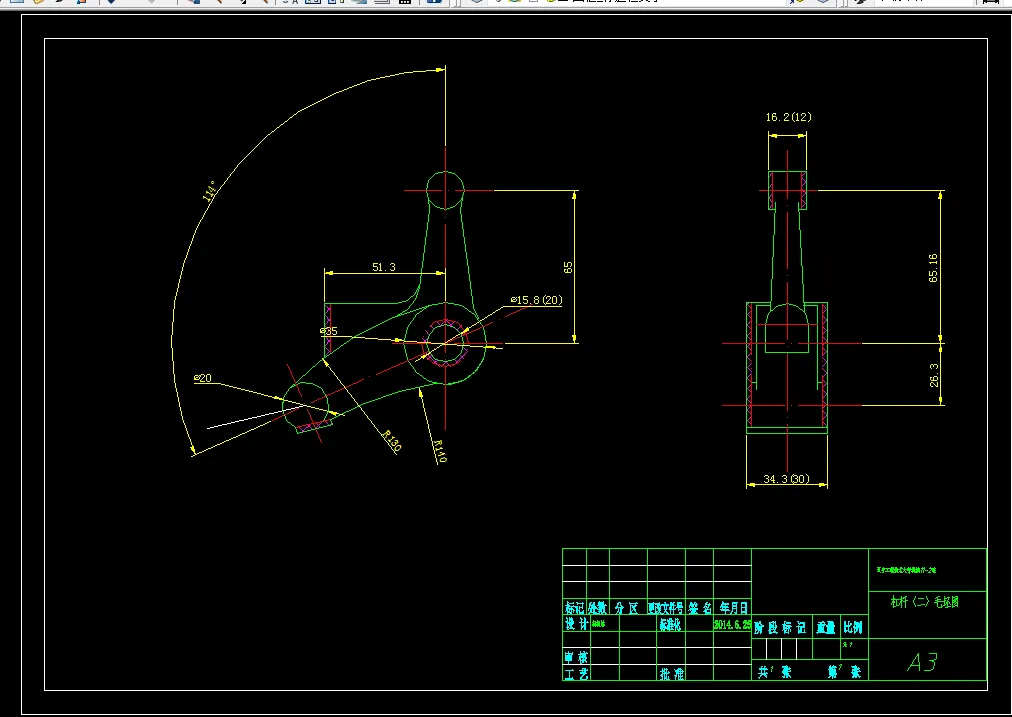
Task: Select the 分区 cell in title block
Action: pos(627,608)
